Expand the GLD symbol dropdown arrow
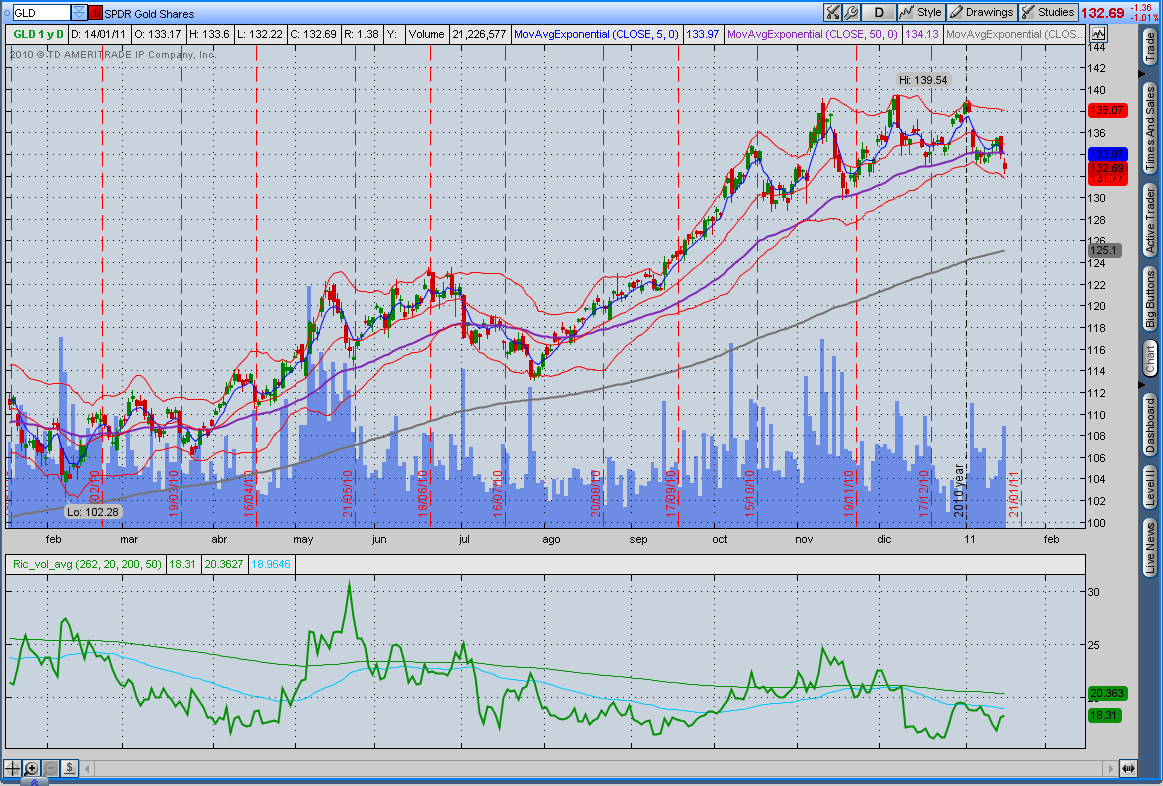The image size is (1163, 786). [x=79, y=13]
